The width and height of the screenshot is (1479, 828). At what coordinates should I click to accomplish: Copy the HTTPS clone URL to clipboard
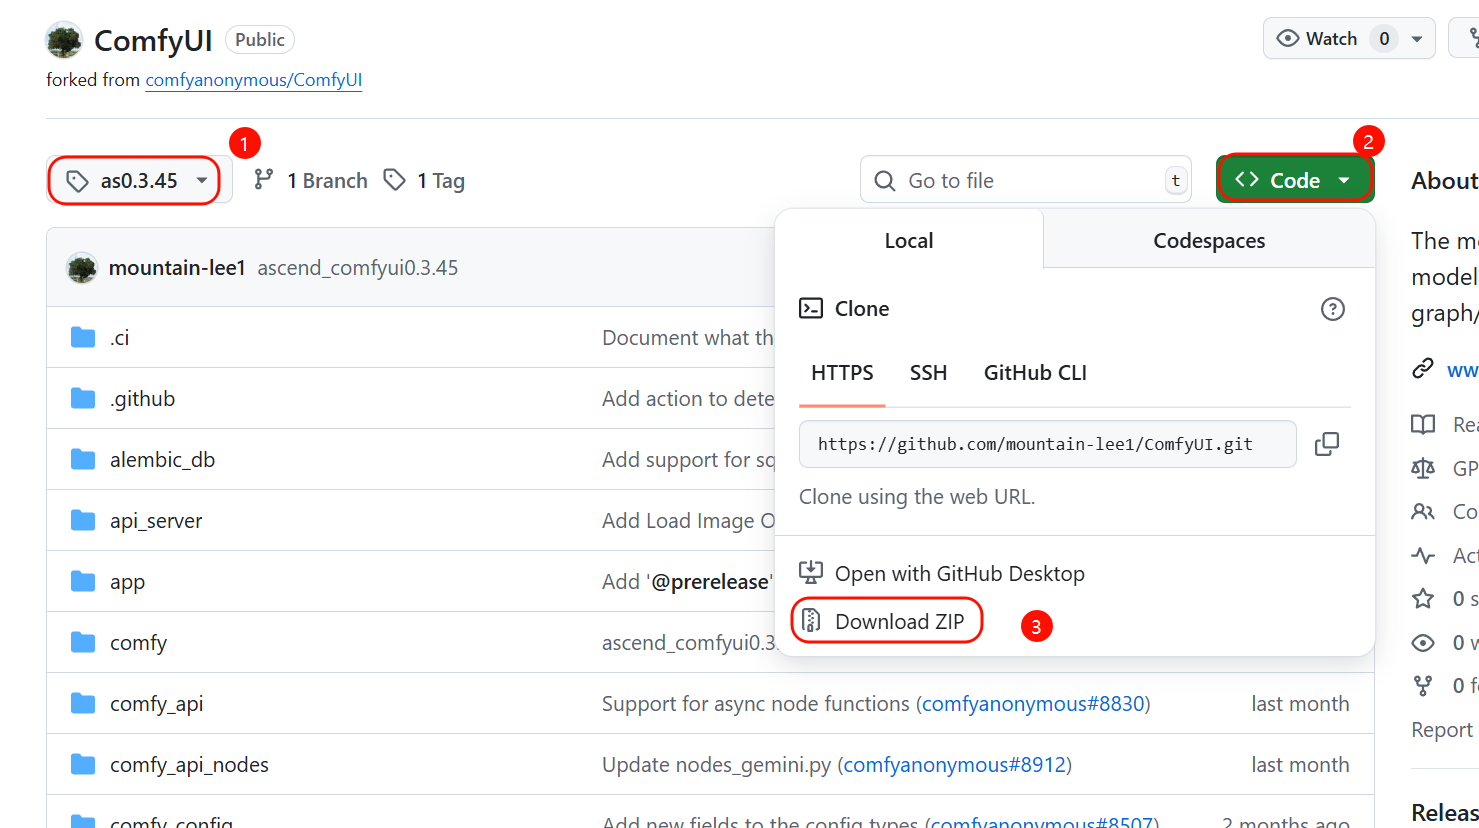(1326, 444)
